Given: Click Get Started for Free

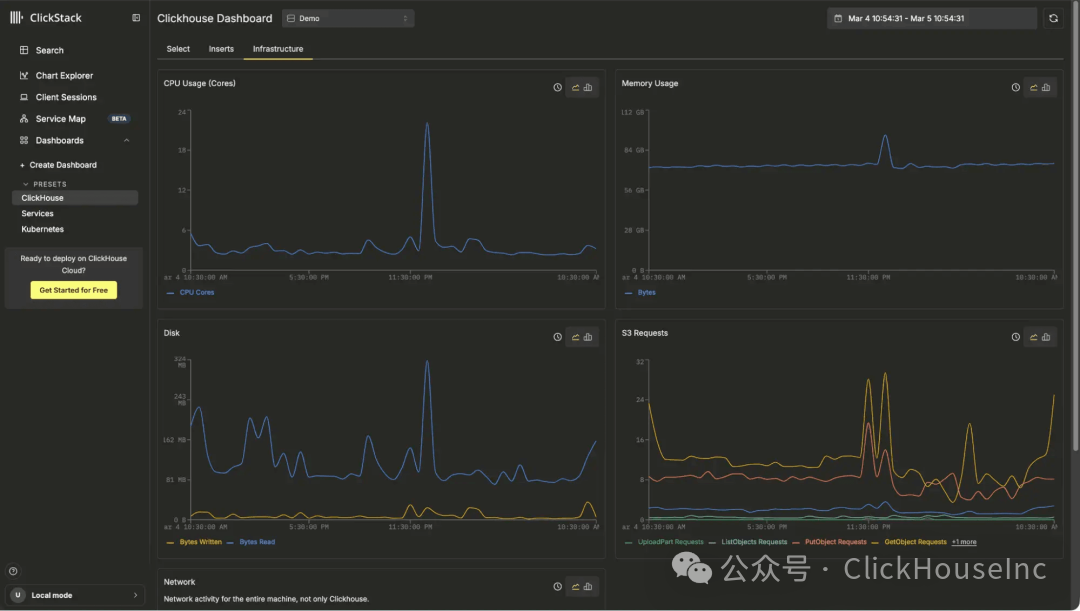Looking at the screenshot, I should (x=74, y=290).
